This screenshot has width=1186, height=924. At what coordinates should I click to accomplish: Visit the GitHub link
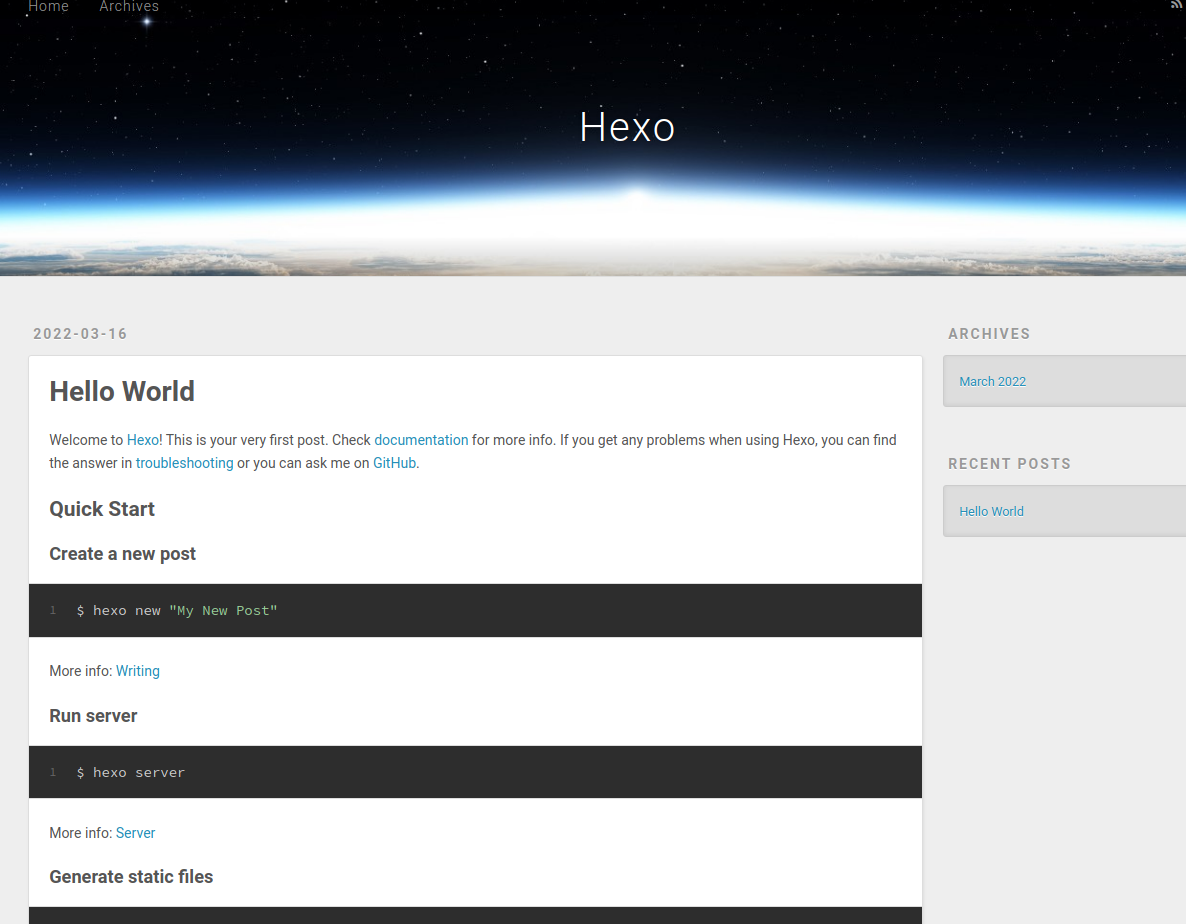(394, 463)
